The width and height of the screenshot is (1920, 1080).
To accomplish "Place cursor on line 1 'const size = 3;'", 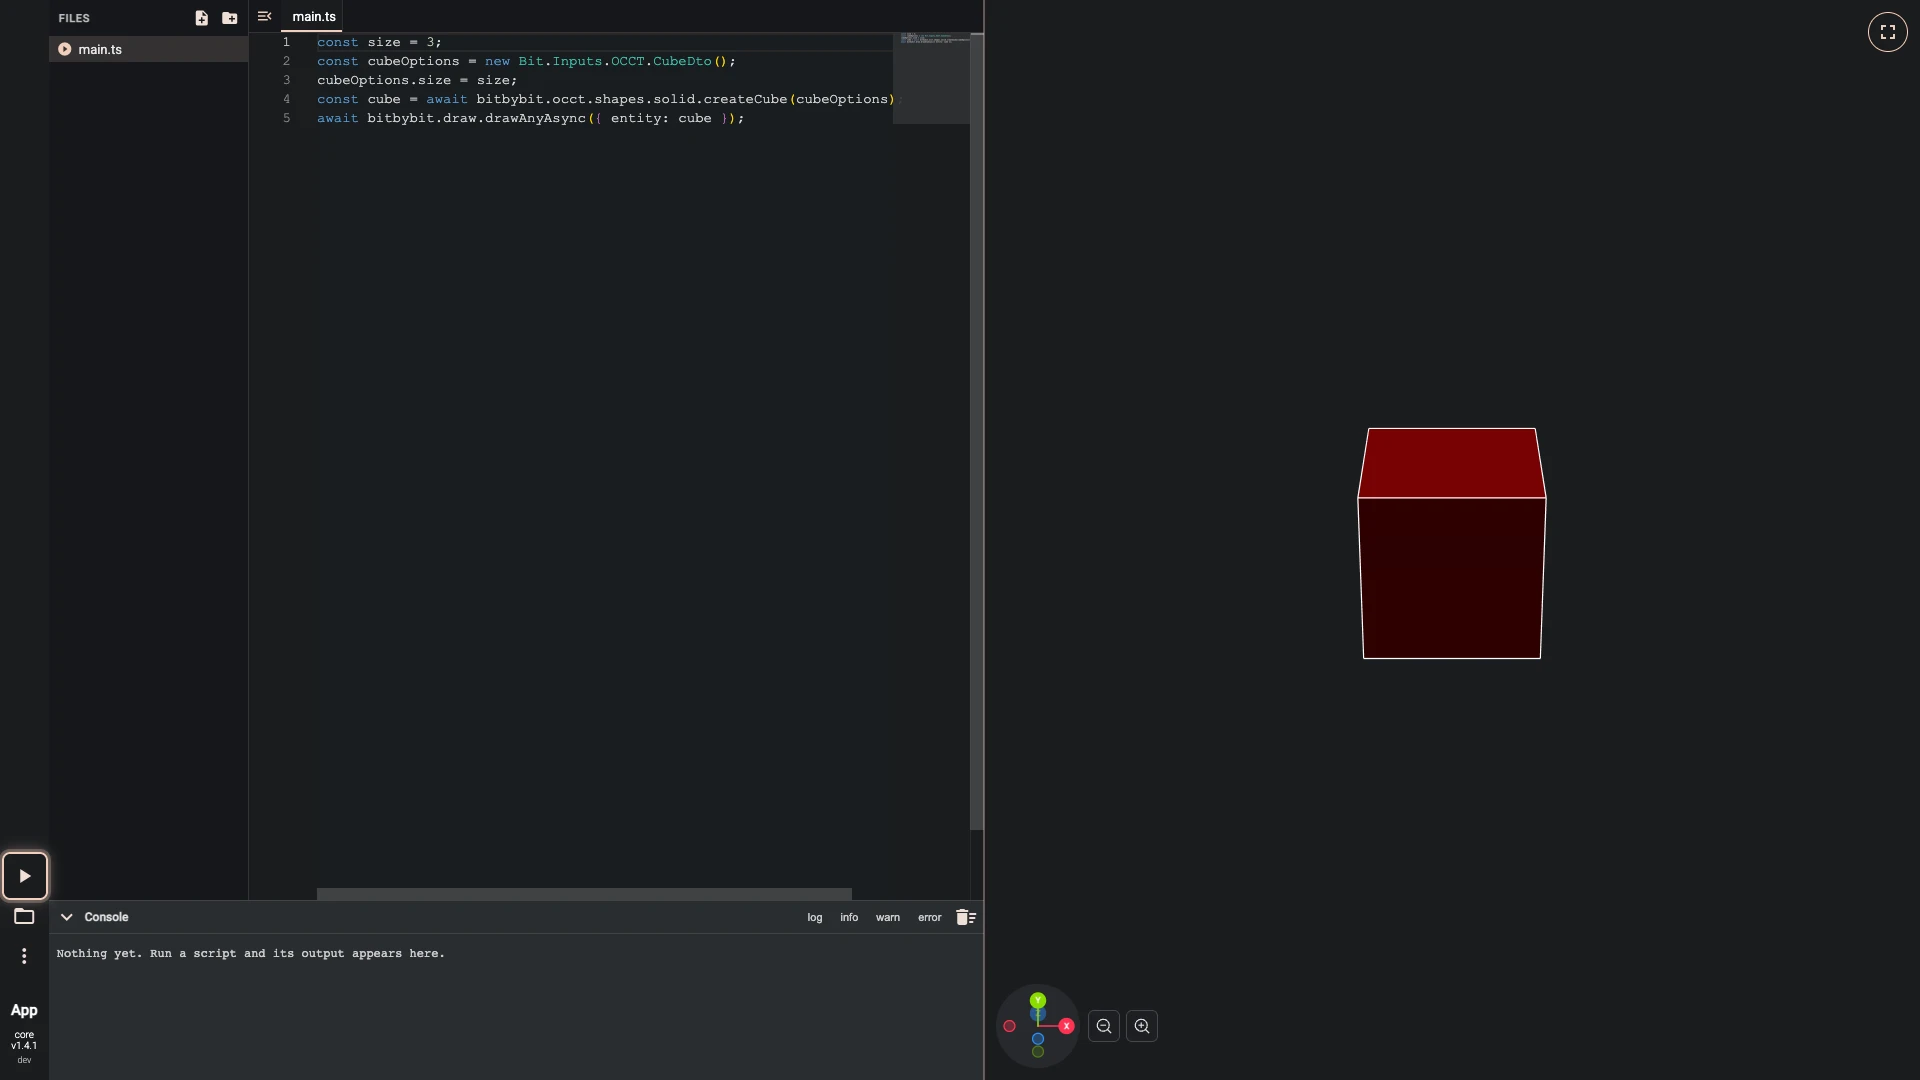I will tap(379, 42).
